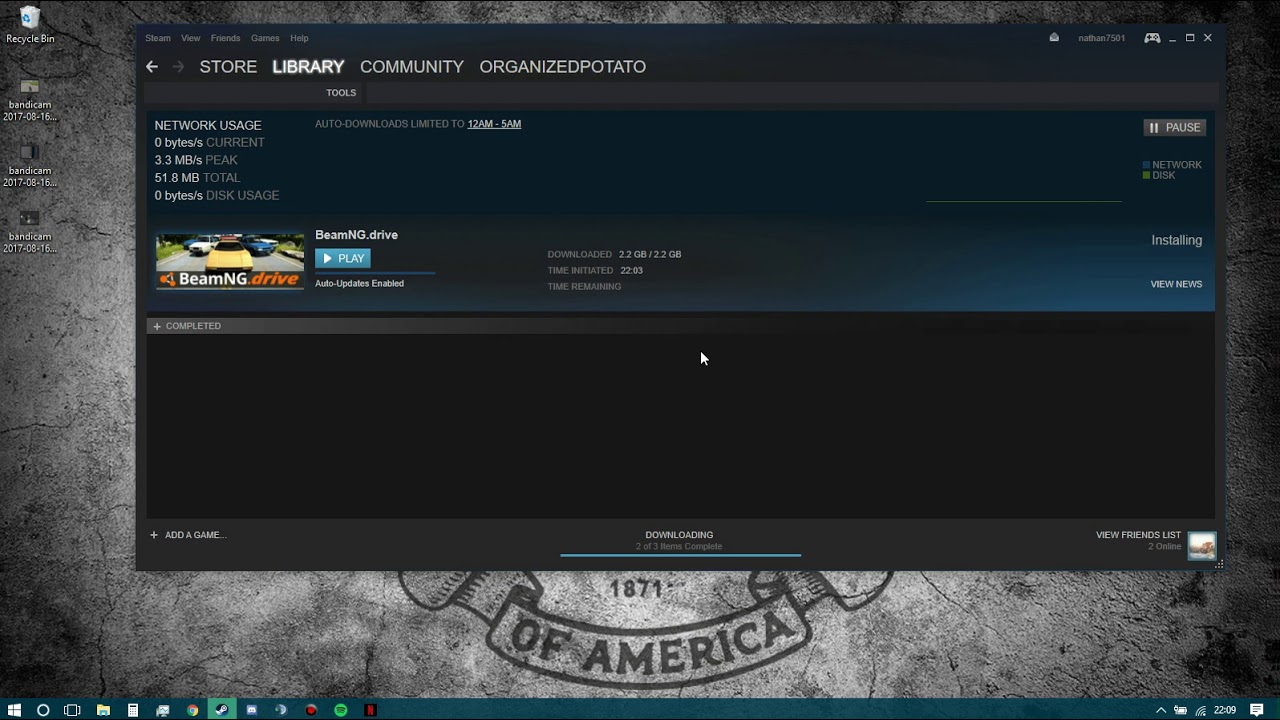Click the plus icon next to Add a Game

(154, 535)
